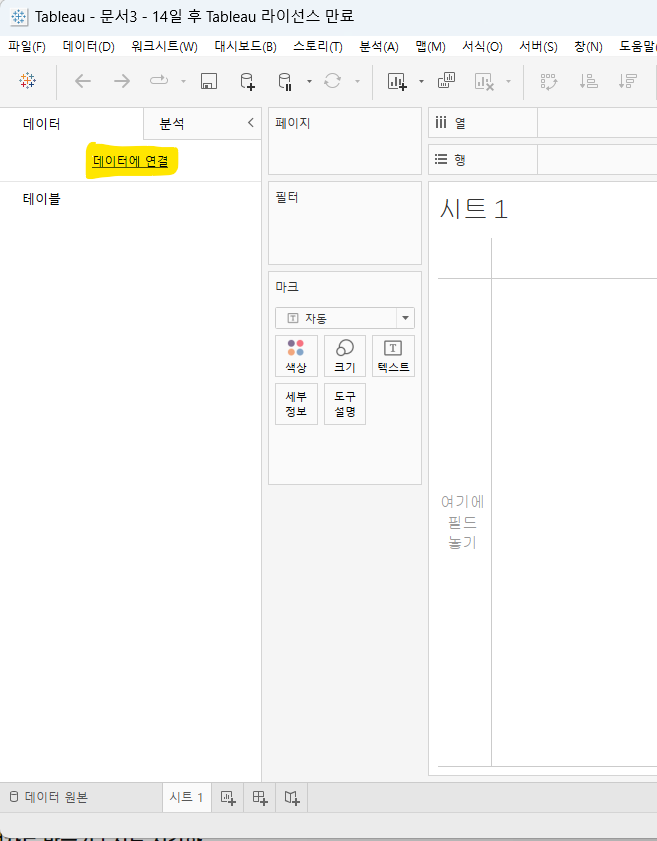Switch to the 분석 pane tab
657x841 pixels.
(x=172, y=124)
